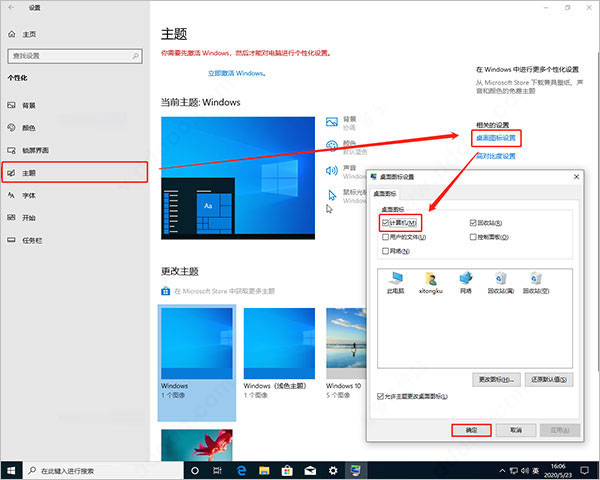
Task: Click the 鼠标光标 mouse cursor icon option
Action: tap(332, 195)
